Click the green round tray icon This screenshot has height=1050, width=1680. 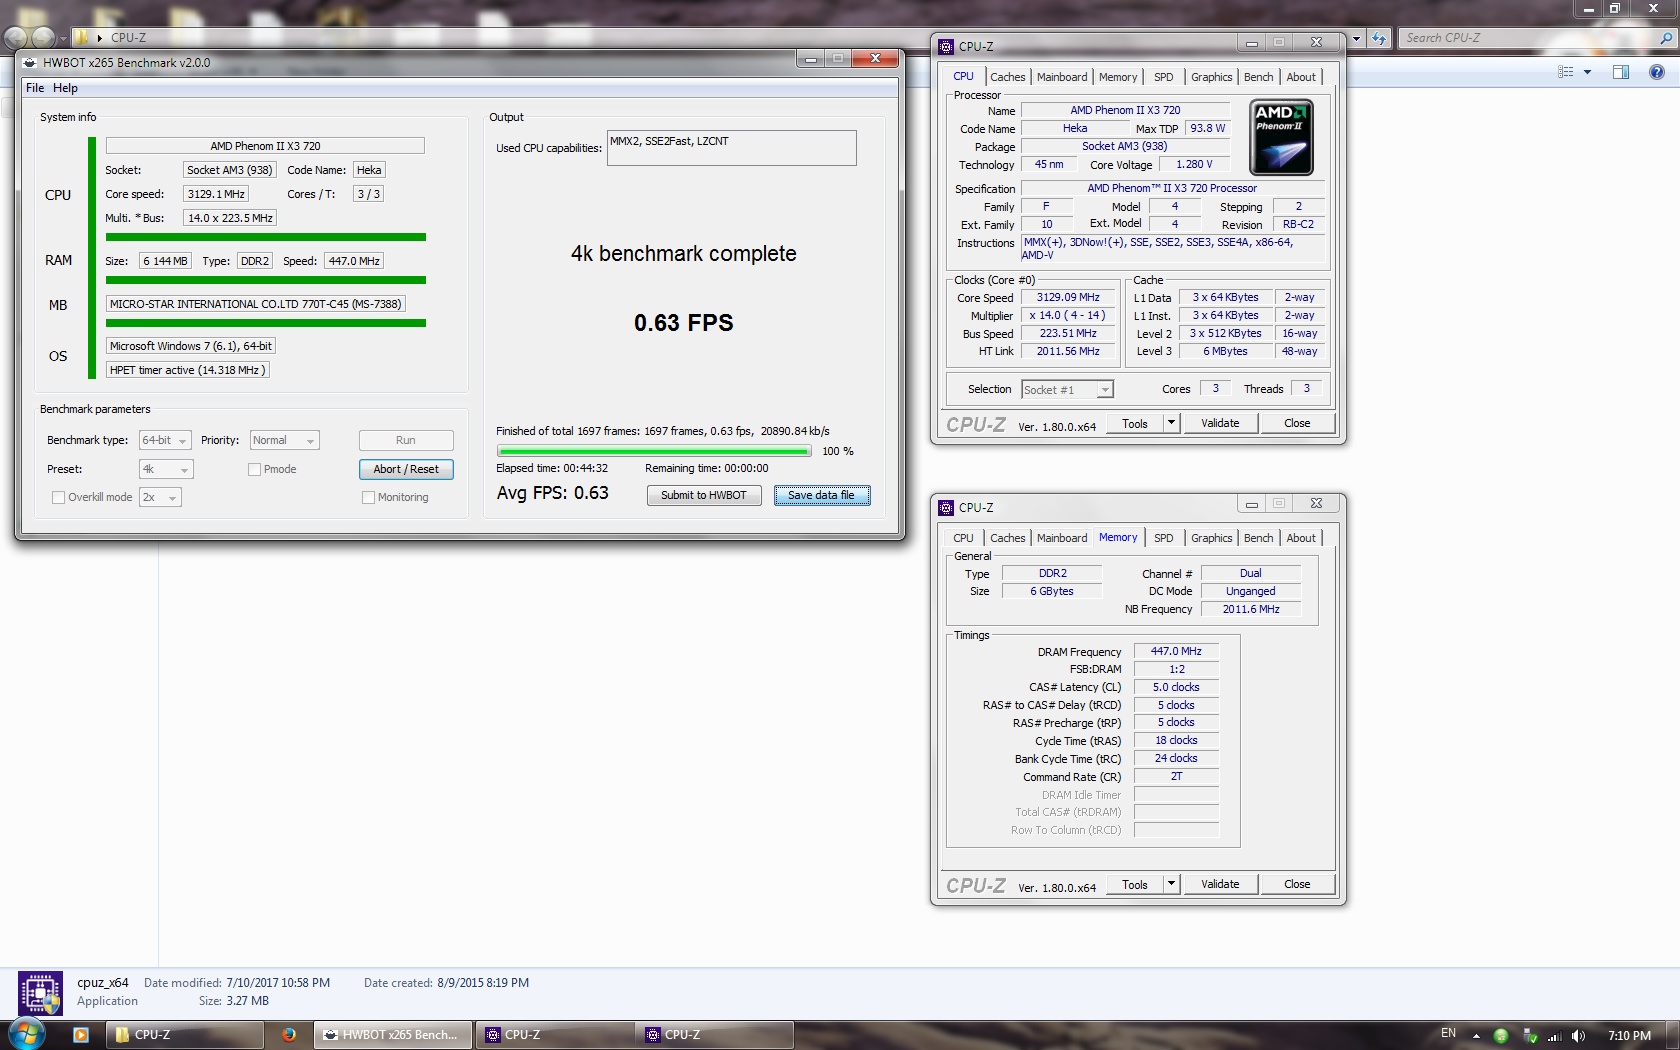[1501, 1036]
